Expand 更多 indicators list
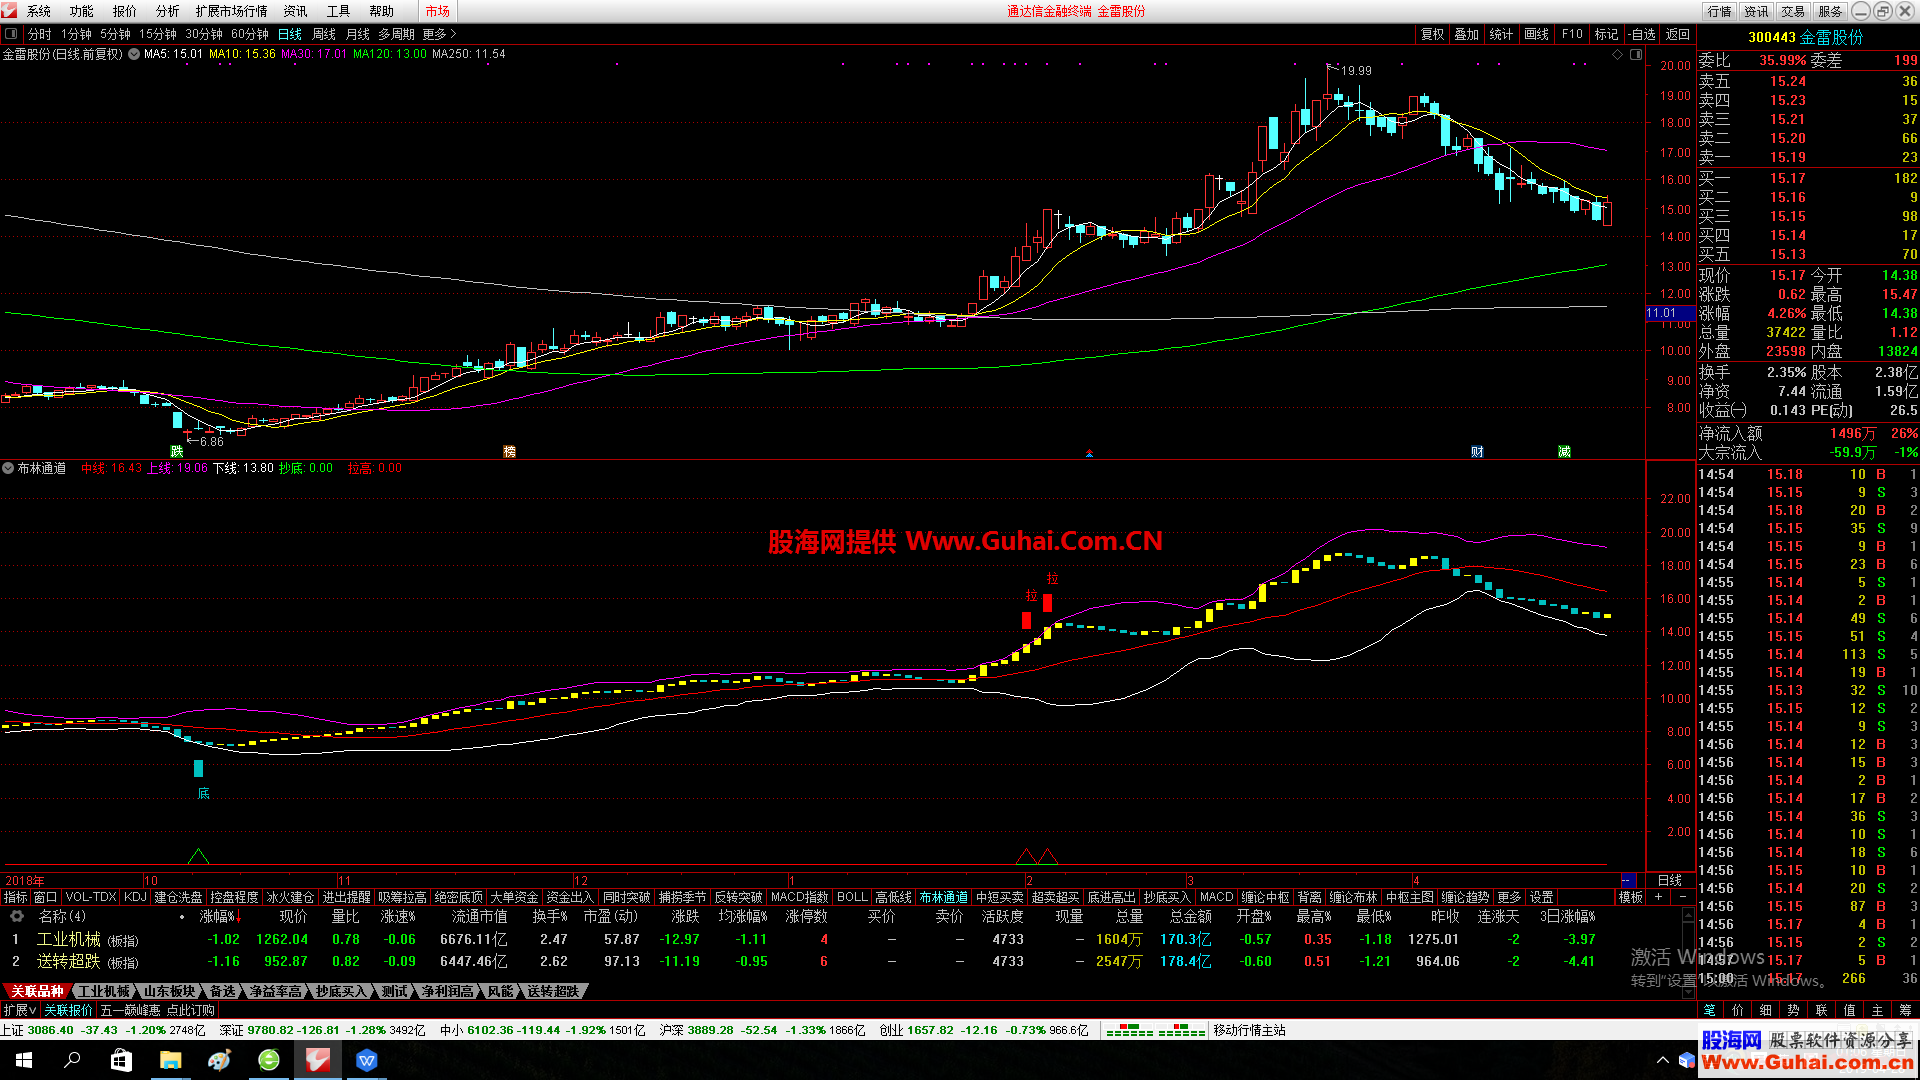Viewport: 1920px width, 1080px height. click(1509, 897)
